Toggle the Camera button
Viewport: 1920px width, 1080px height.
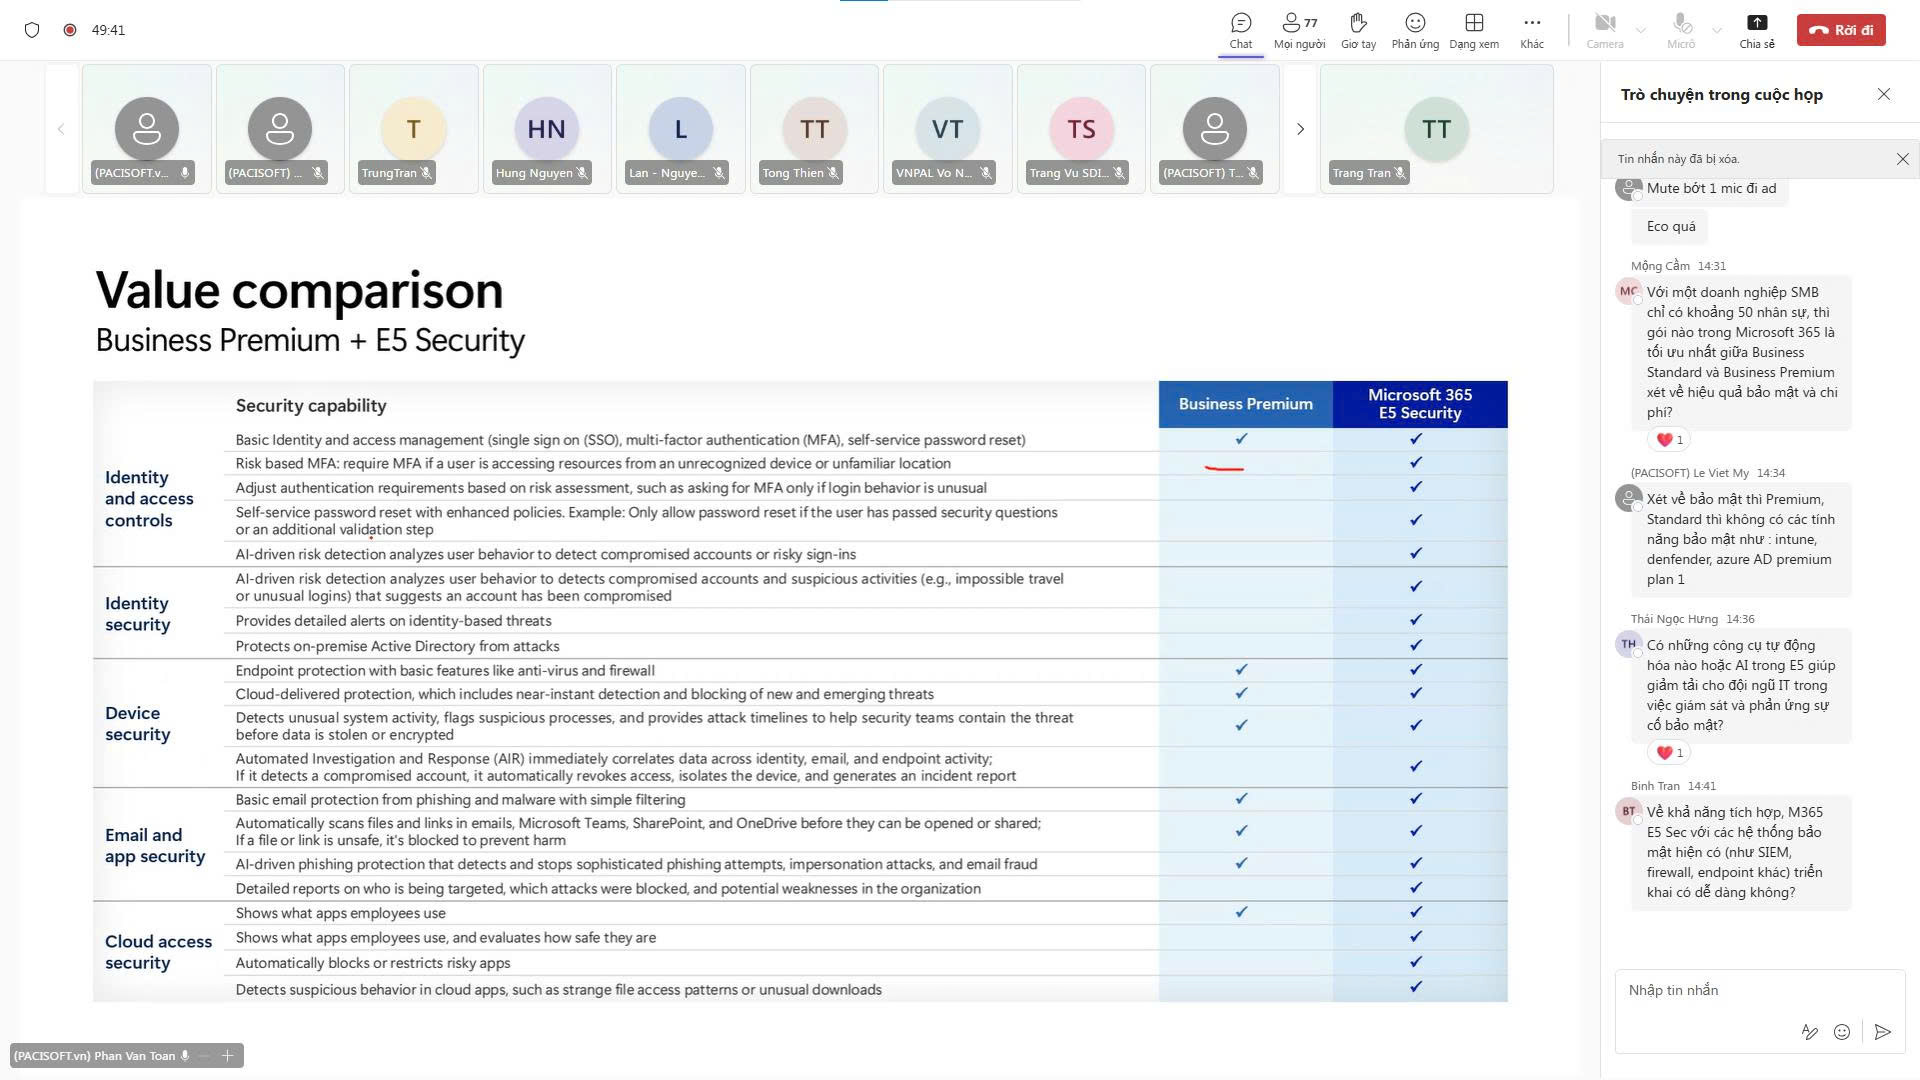[x=1605, y=30]
